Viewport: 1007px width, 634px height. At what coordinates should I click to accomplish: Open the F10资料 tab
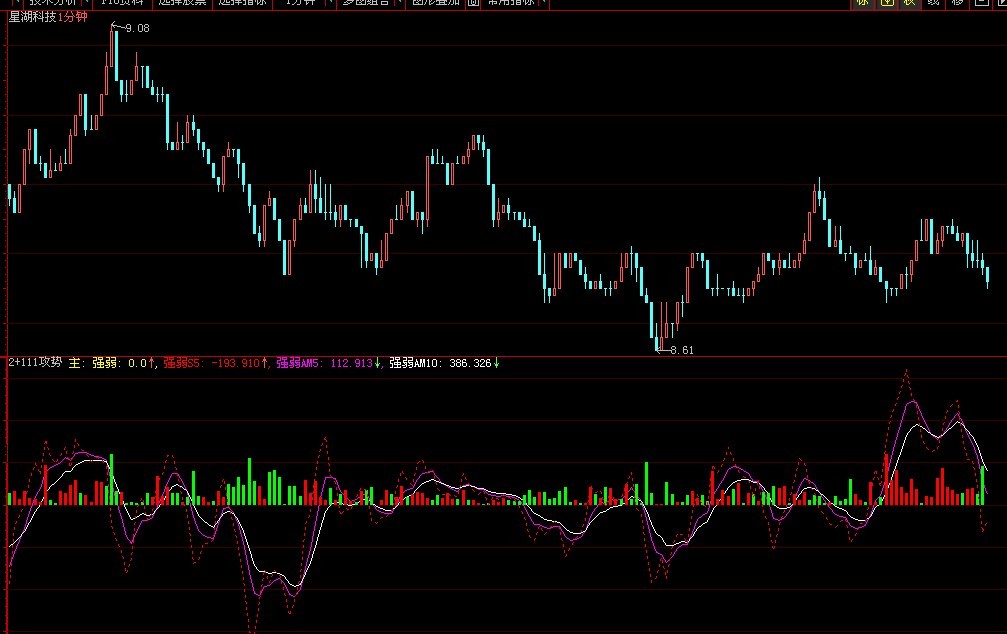point(116,3)
